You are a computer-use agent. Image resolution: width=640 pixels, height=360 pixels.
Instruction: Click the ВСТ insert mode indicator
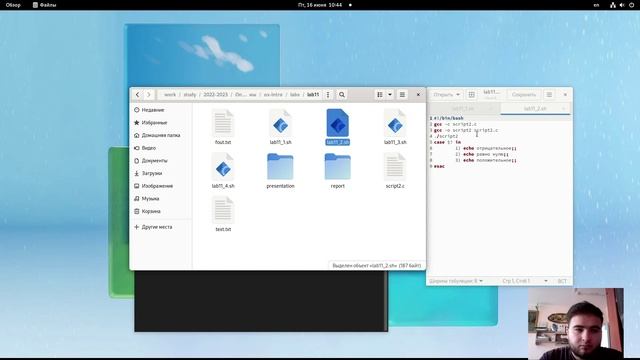tap(562, 281)
